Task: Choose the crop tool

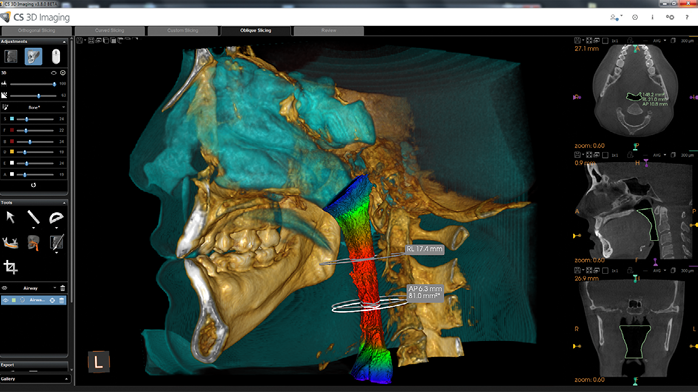Action: click(x=10, y=267)
